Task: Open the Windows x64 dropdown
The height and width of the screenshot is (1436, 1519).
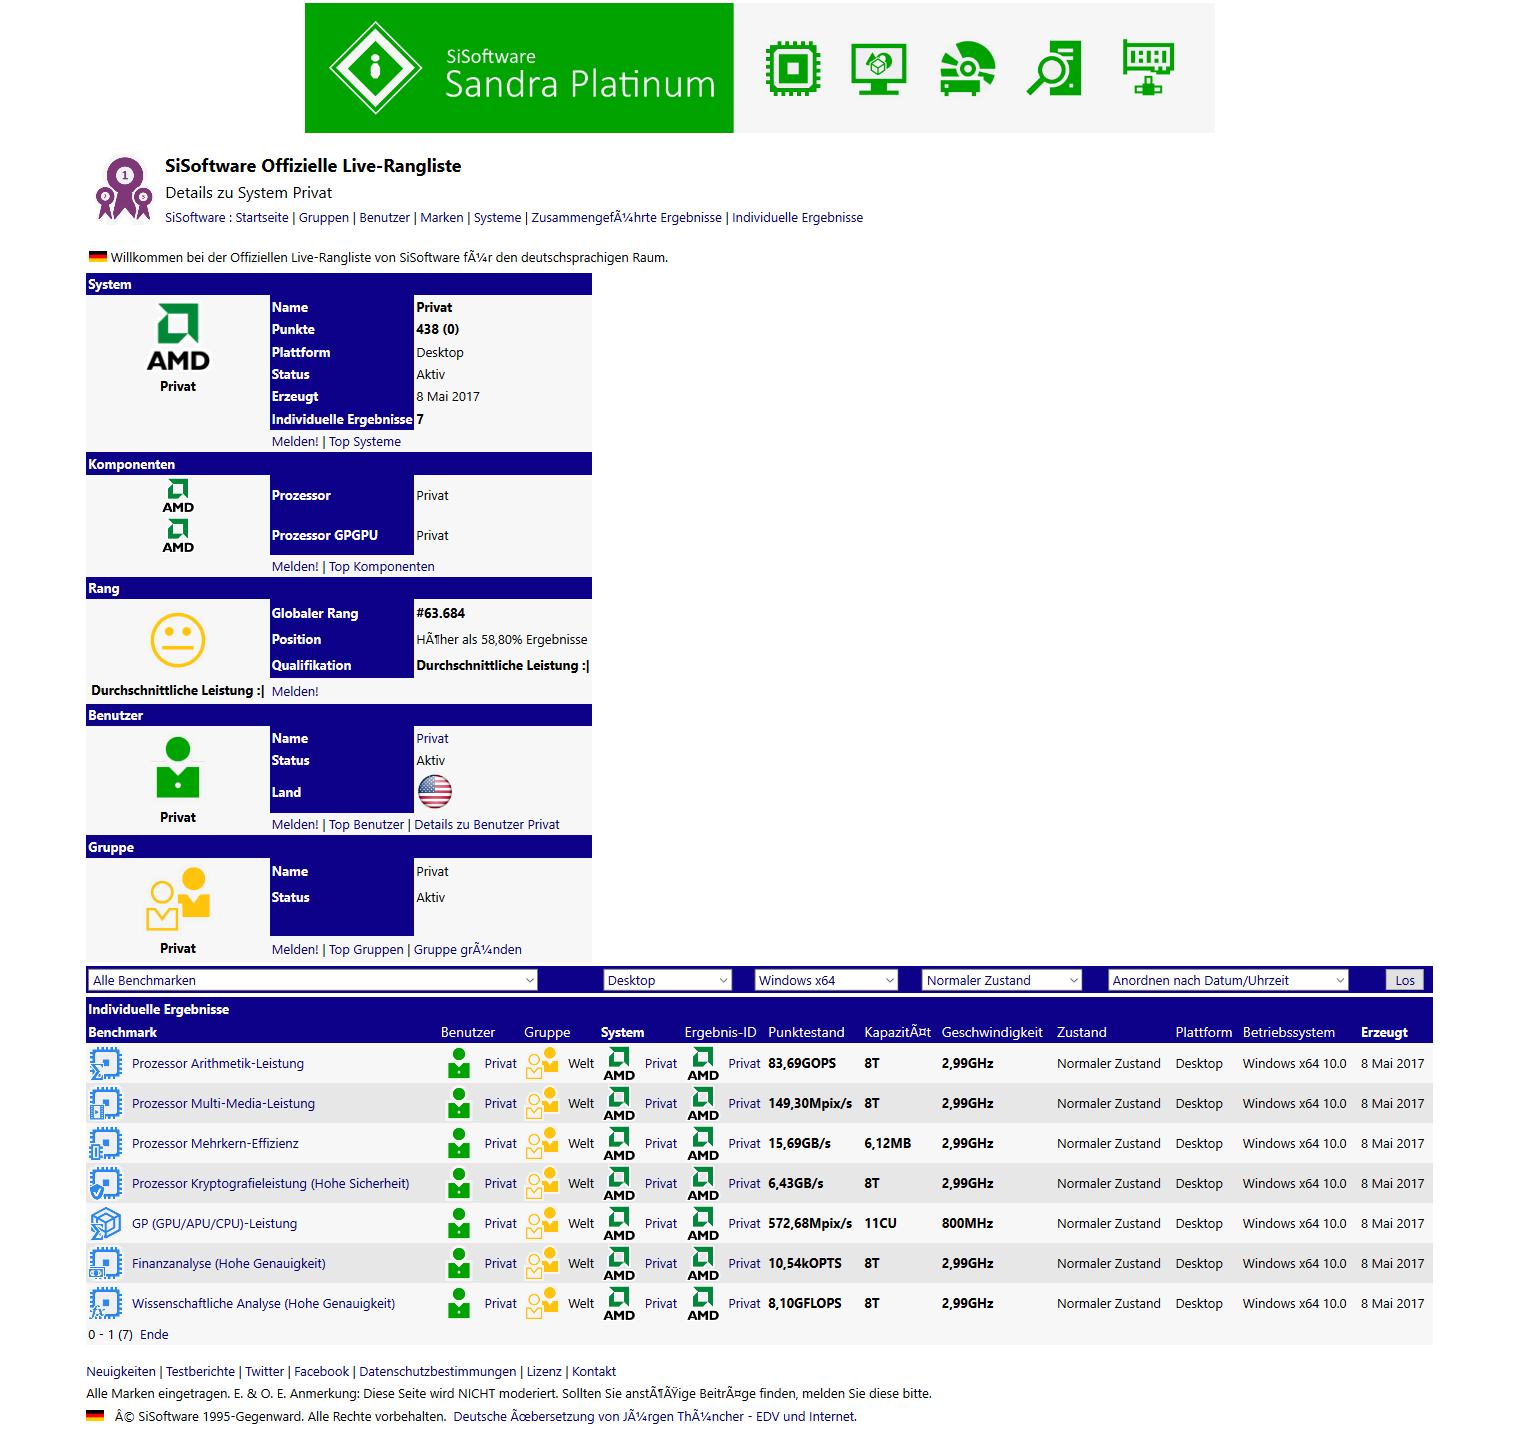Action: [x=826, y=980]
